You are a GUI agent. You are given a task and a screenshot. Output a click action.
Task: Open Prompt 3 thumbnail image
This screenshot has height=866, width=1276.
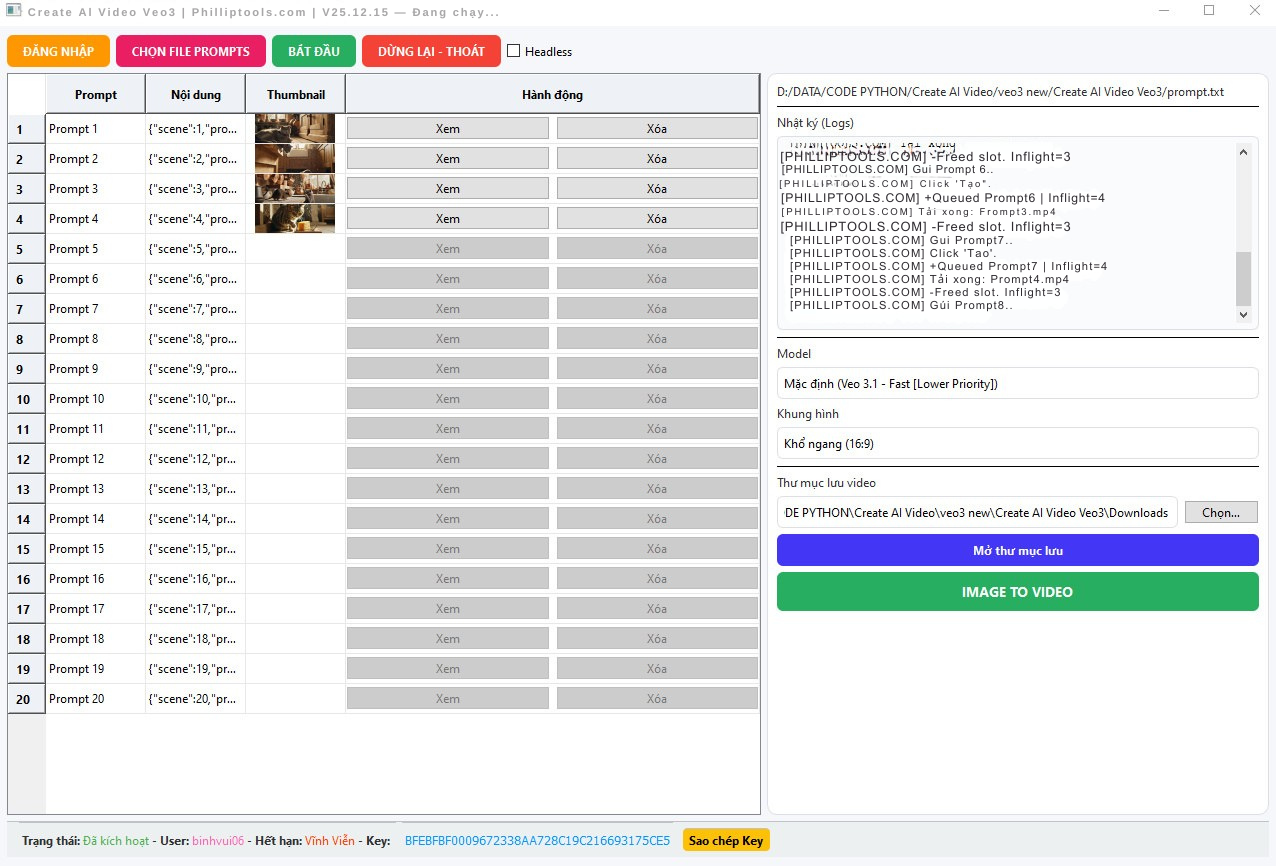tap(294, 188)
